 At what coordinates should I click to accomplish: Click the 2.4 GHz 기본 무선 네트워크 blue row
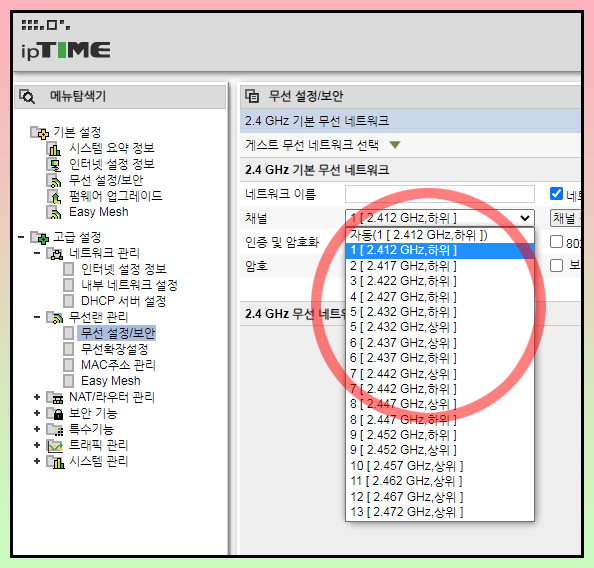tap(410, 121)
